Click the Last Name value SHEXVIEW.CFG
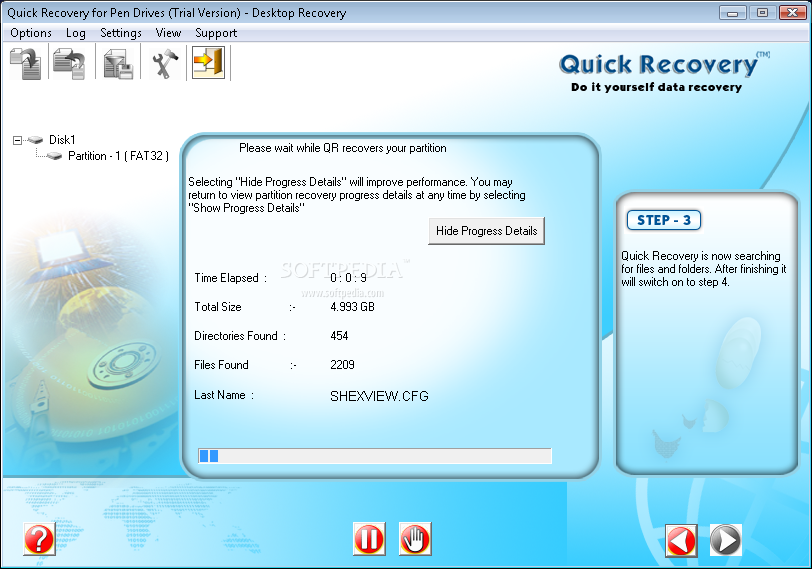The width and height of the screenshot is (812, 569). [x=379, y=396]
